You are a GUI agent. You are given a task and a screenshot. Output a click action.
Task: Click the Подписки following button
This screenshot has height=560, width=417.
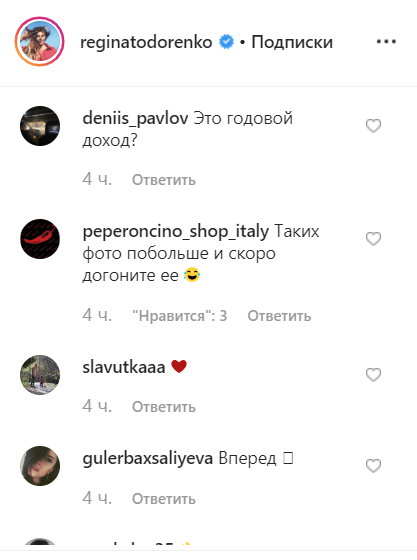point(292,42)
